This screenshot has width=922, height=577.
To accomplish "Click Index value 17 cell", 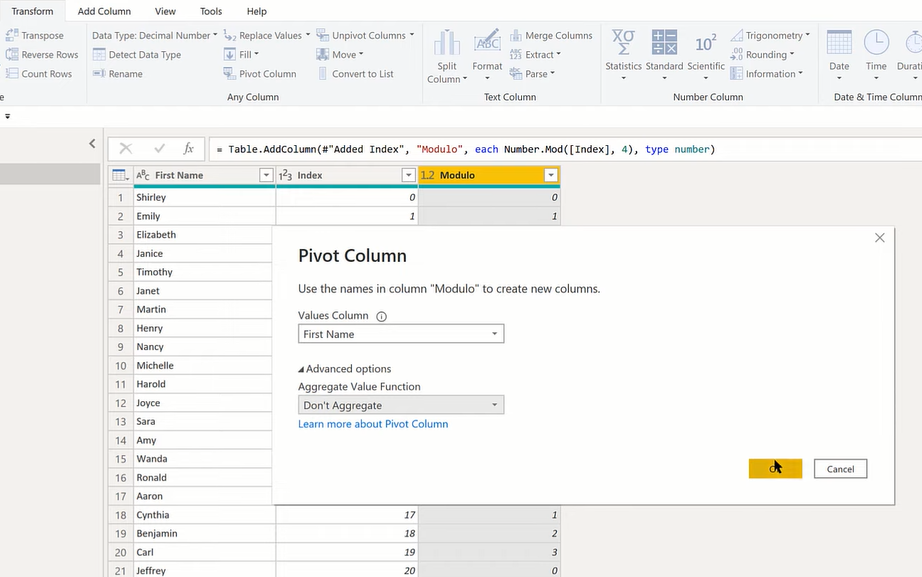I will pyautogui.click(x=347, y=515).
